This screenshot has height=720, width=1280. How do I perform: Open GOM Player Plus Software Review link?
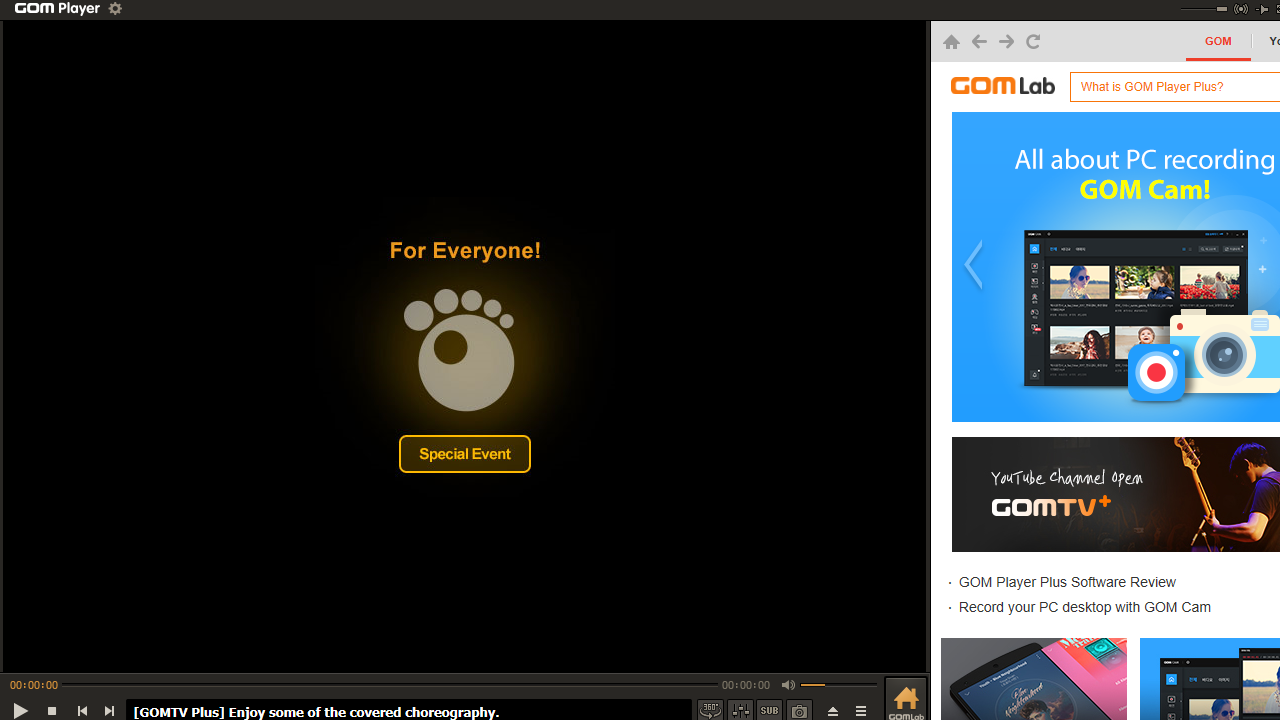(x=1067, y=582)
